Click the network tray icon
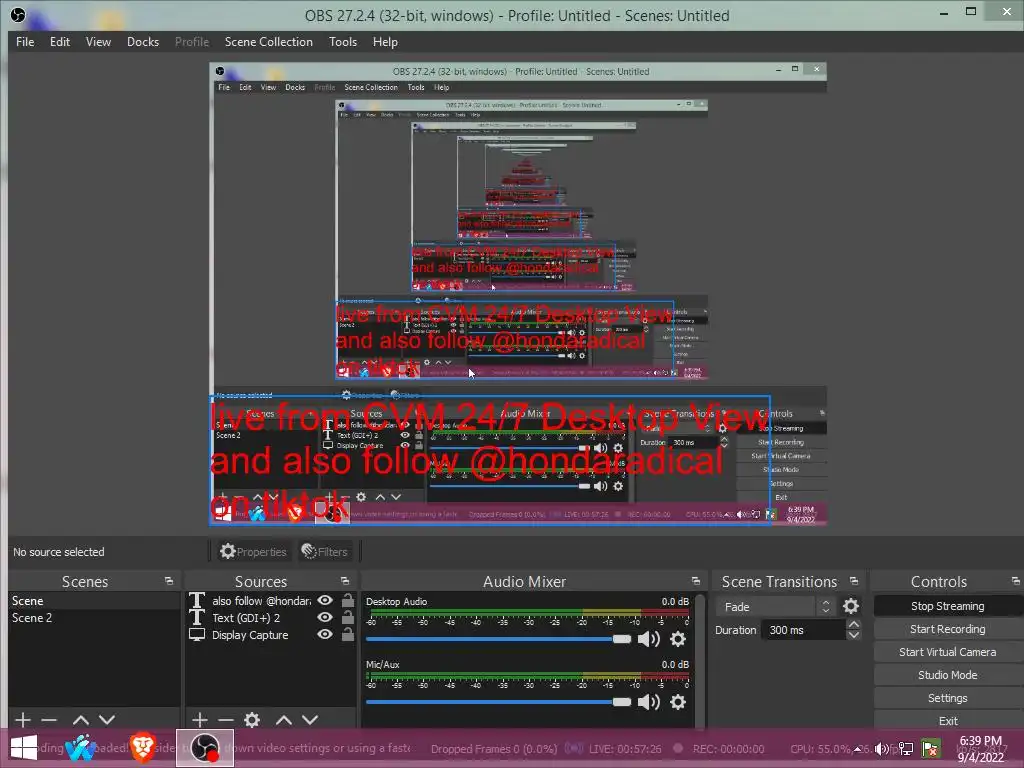 pyautogui.click(x=906, y=749)
